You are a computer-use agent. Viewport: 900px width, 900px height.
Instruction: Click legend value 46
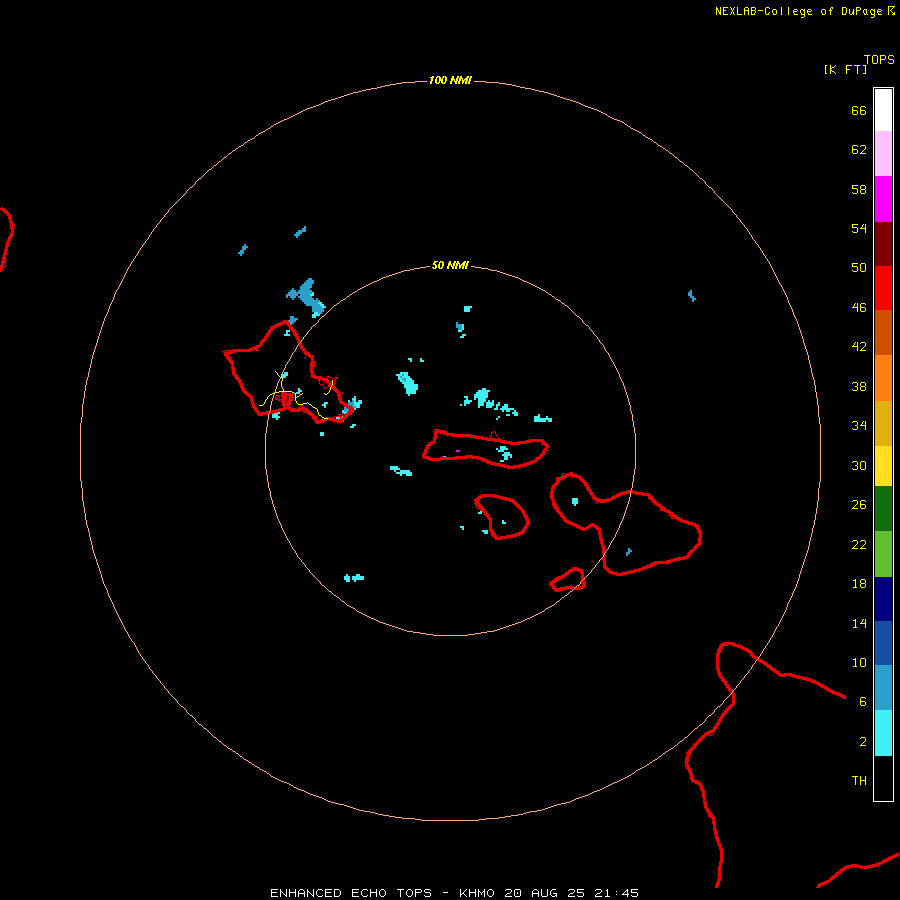click(x=859, y=307)
